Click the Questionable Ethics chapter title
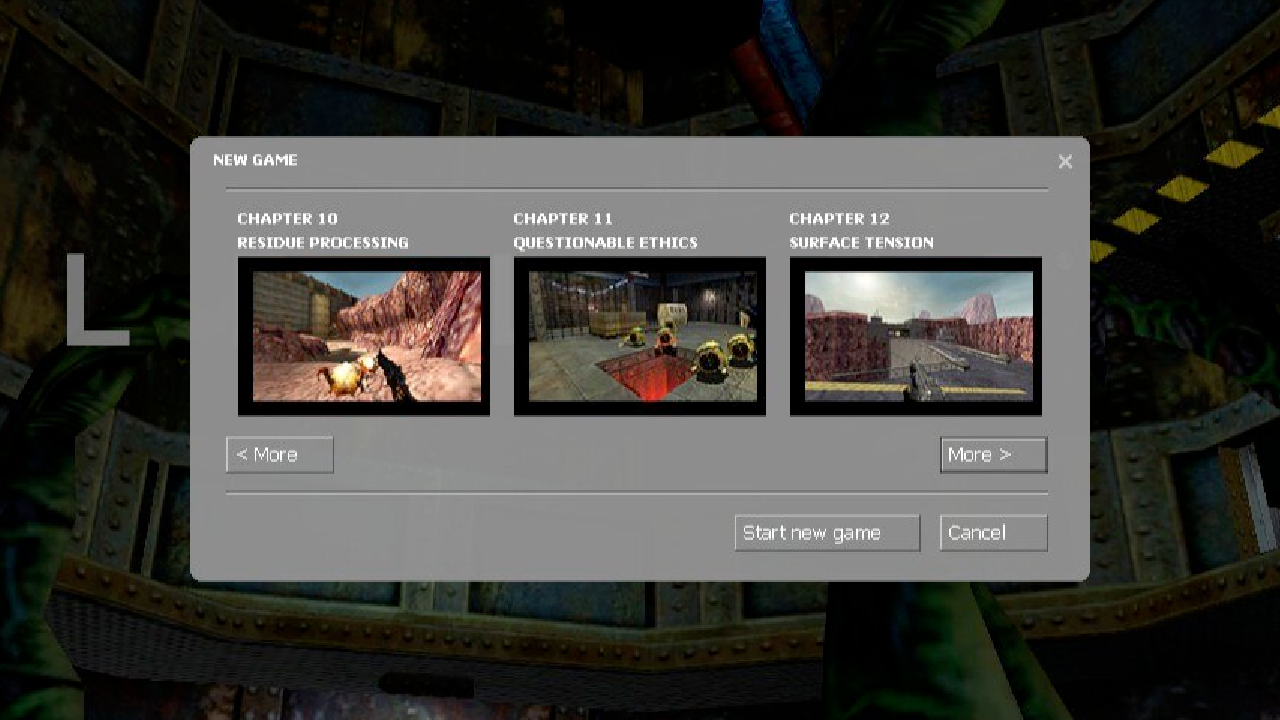 [x=606, y=242]
